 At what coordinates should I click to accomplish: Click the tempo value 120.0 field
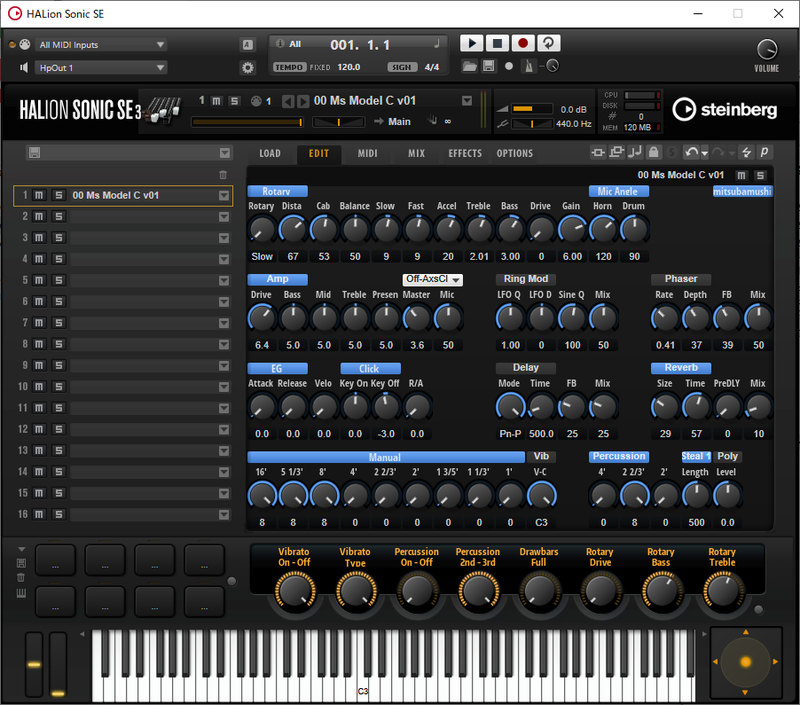pyautogui.click(x=349, y=67)
